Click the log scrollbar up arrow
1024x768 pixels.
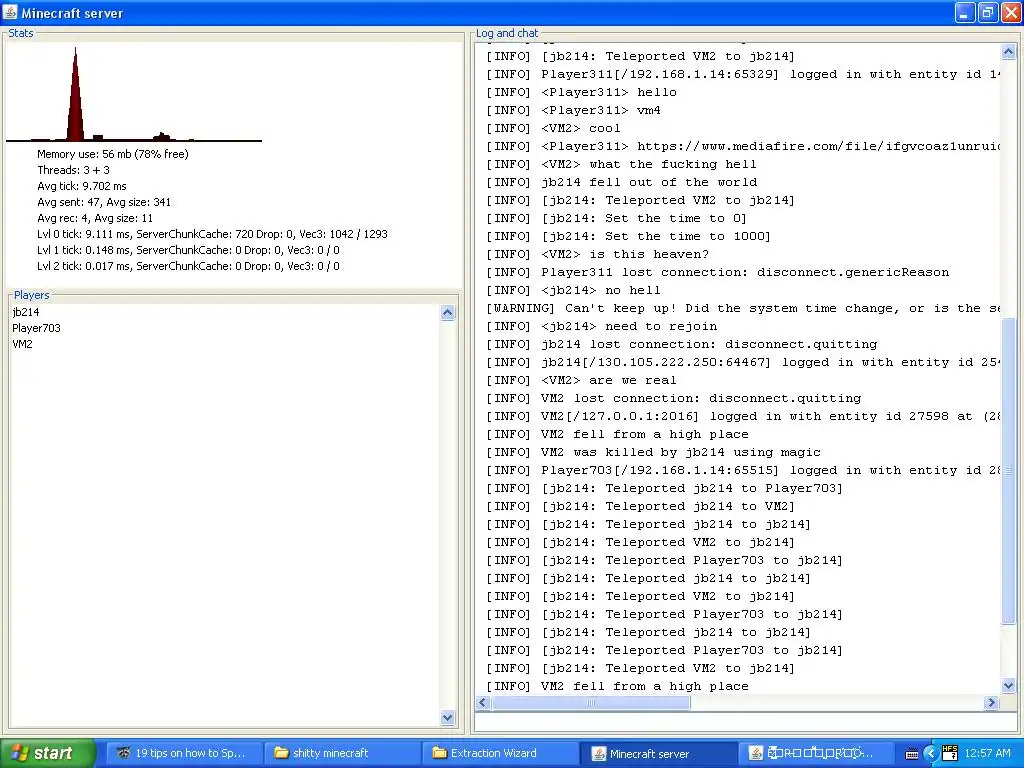pos(1008,52)
